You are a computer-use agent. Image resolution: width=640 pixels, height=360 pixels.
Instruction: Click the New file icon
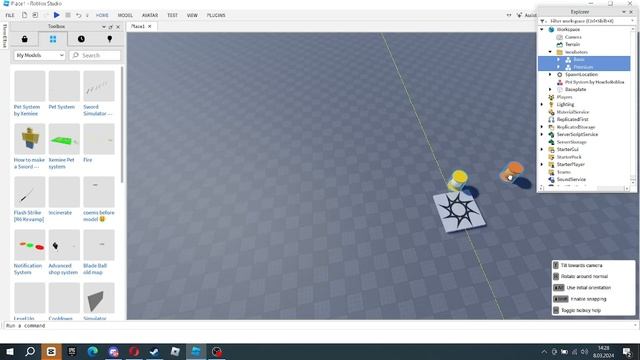[x=24, y=15]
